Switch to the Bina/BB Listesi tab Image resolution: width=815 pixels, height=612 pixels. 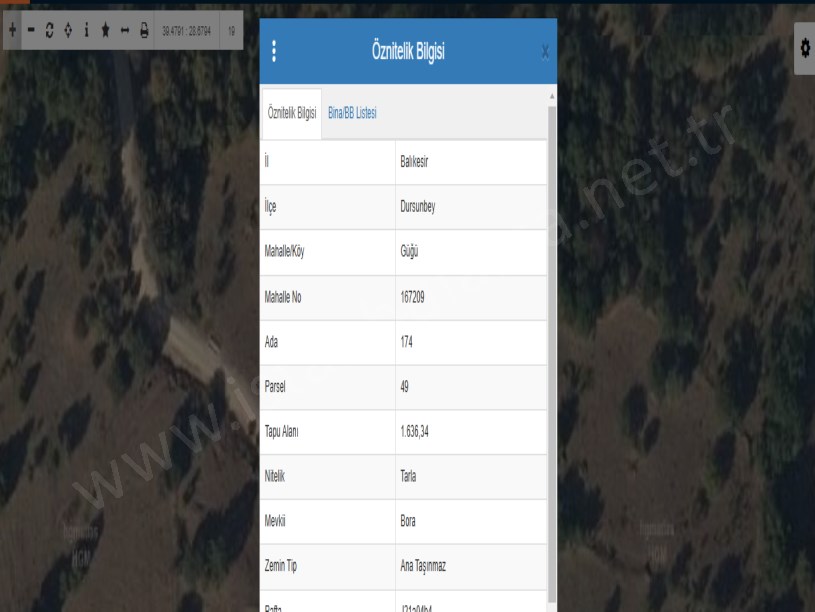coord(352,114)
